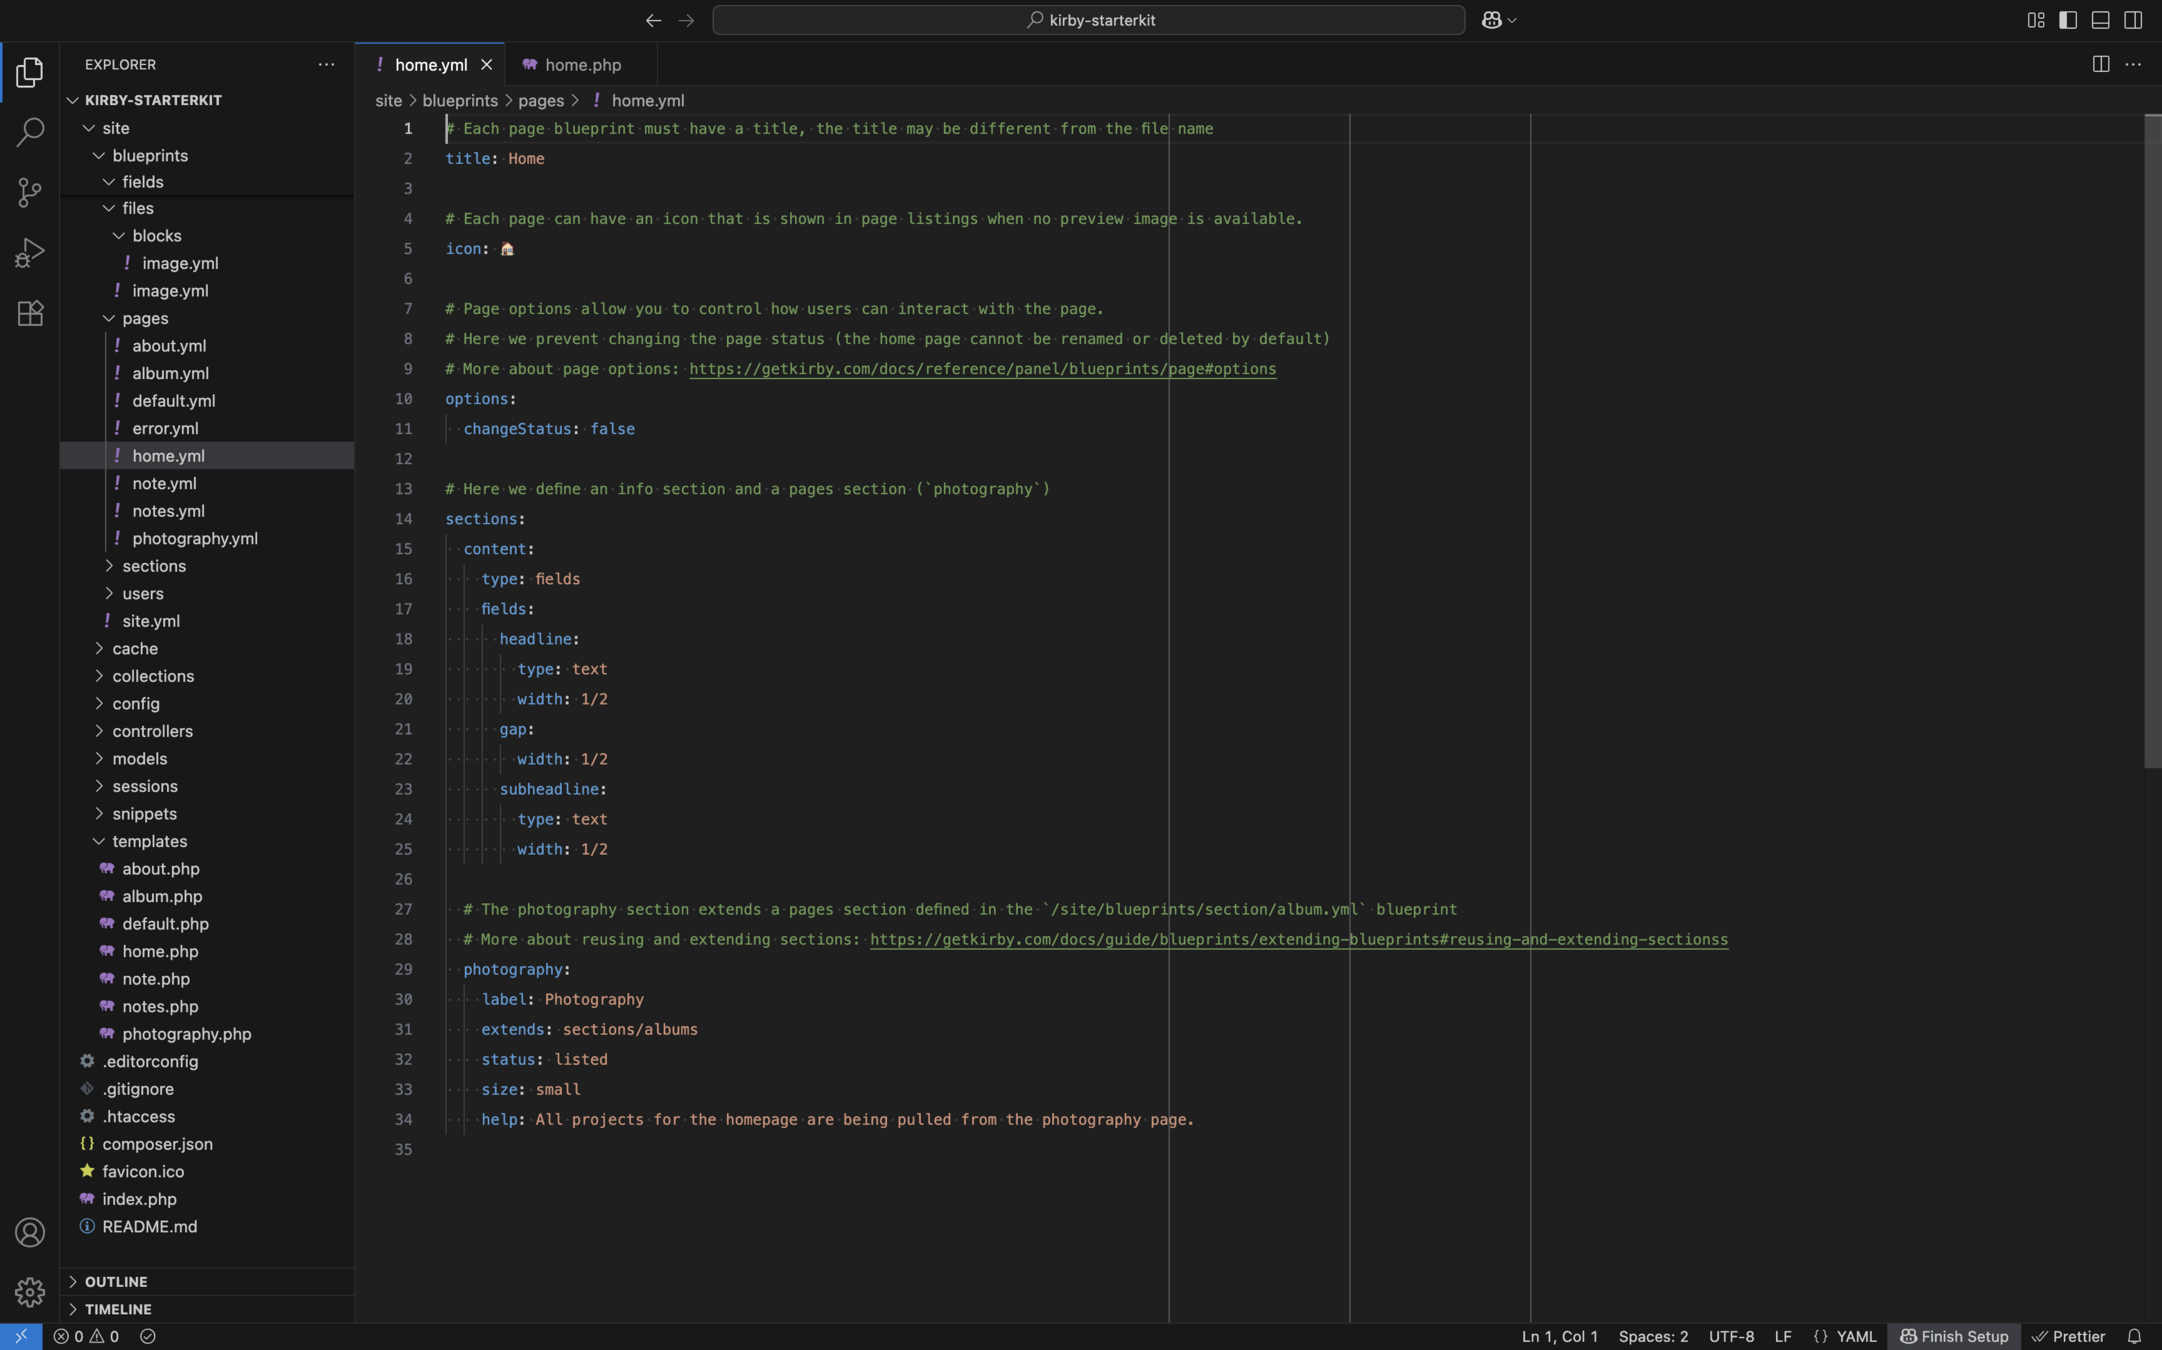This screenshot has width=2162, height=1350.
Task: Toggle the primary side bar
Action: [2068, 20]
